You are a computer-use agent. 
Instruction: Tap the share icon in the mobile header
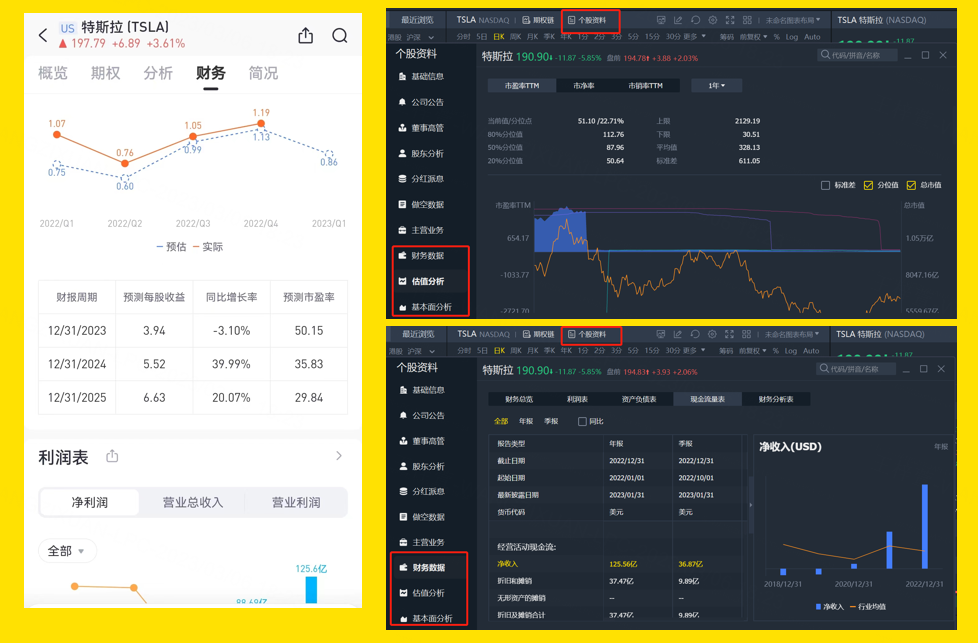pos(306,36)
